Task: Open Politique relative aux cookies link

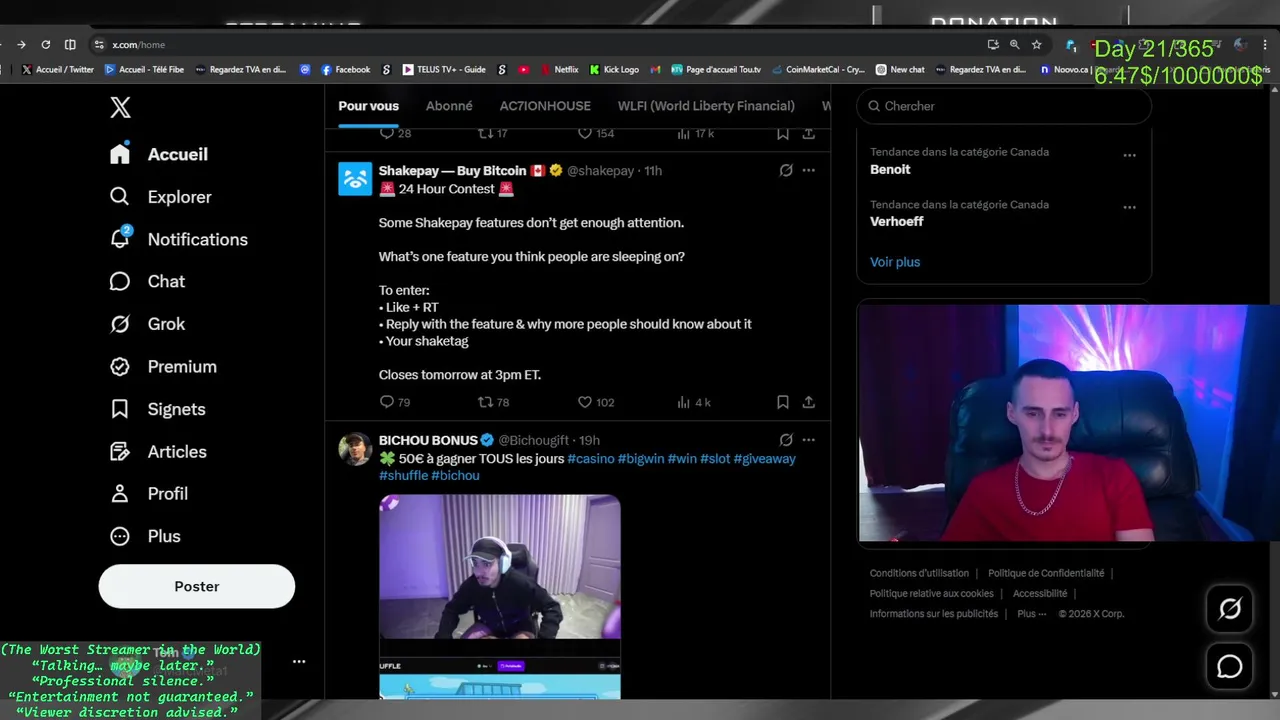Action: click(x=931, y=593)
